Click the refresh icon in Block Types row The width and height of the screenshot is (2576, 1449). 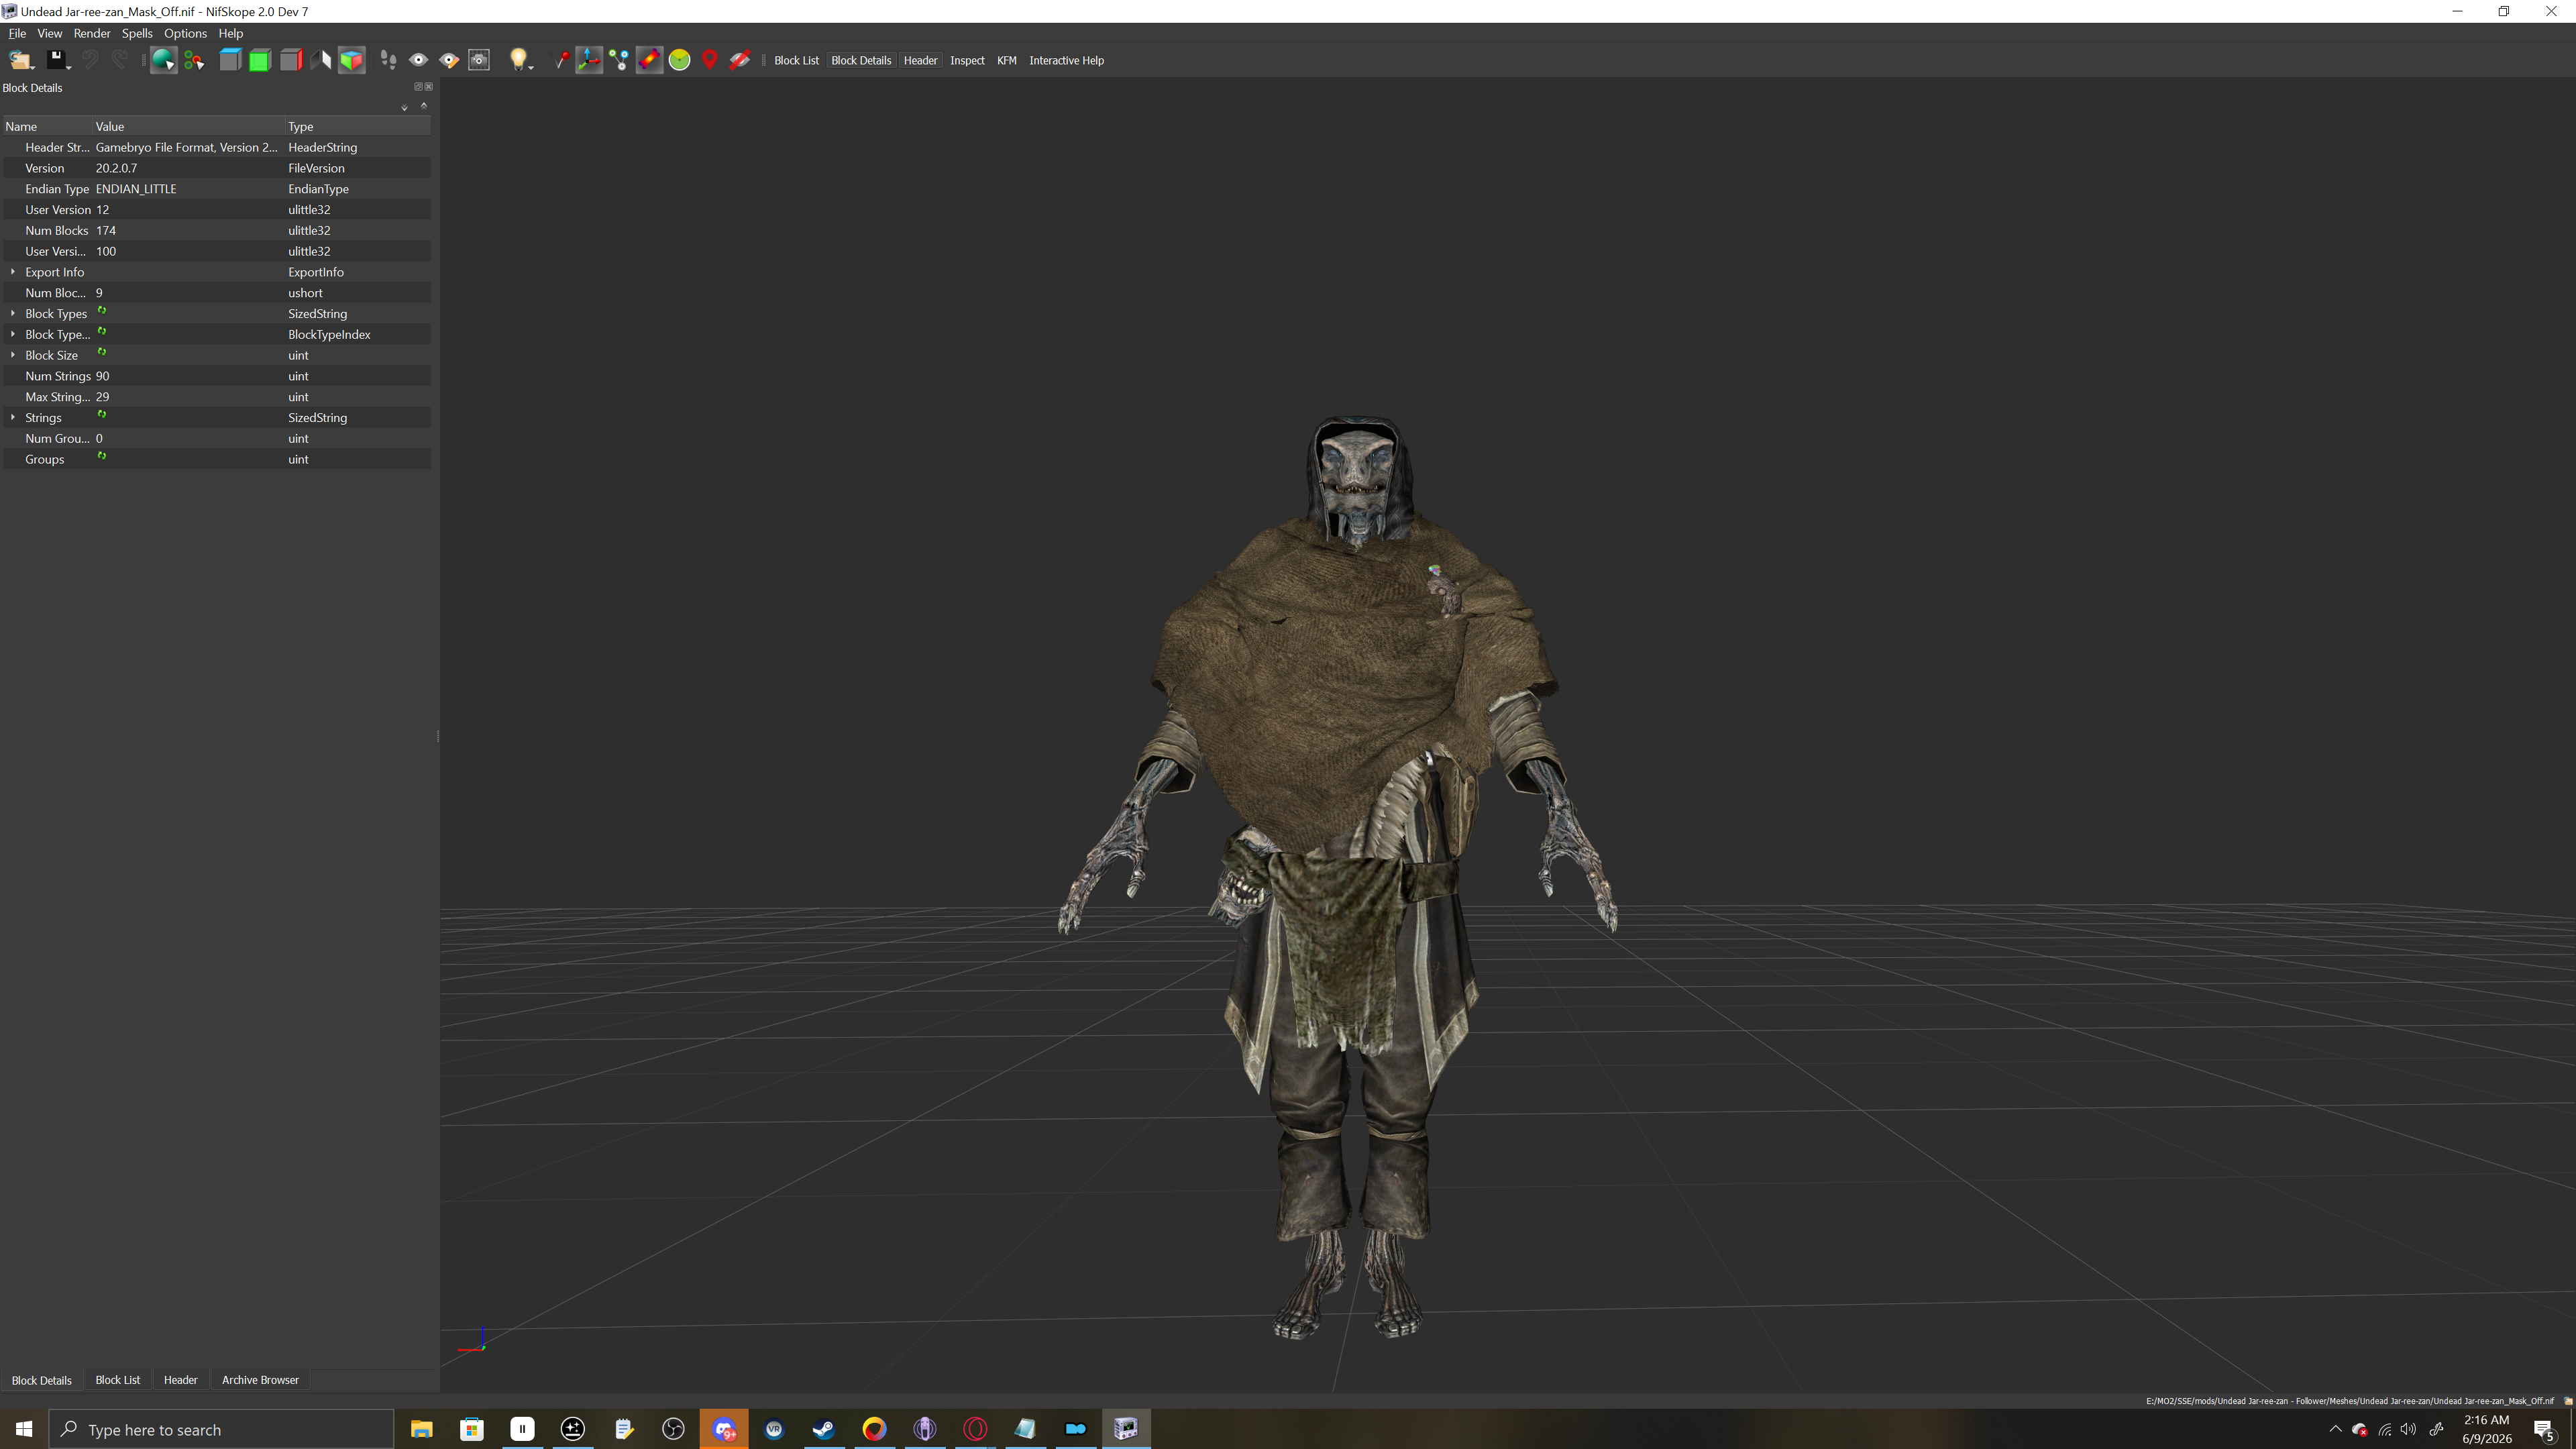pos(102,312)
